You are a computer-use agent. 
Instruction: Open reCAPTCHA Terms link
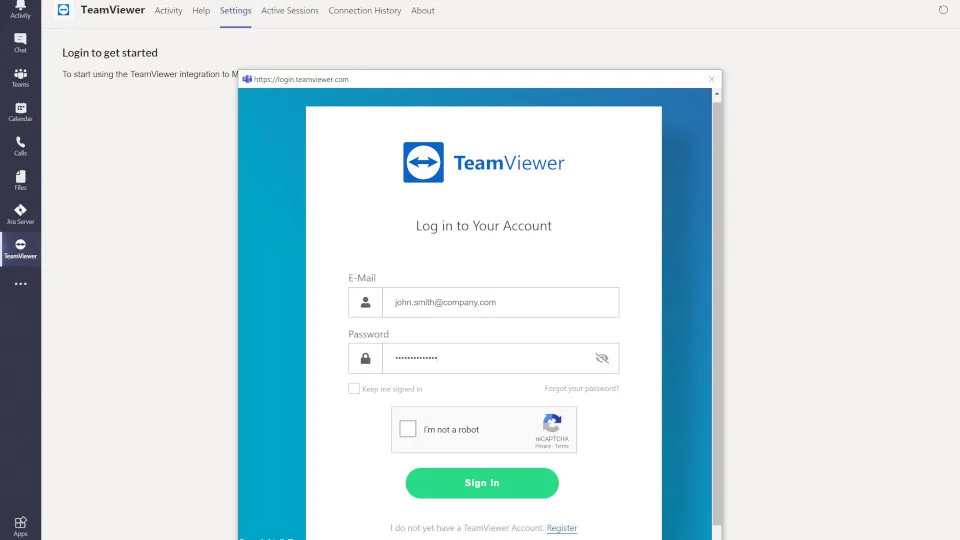(x=562, y=446)
